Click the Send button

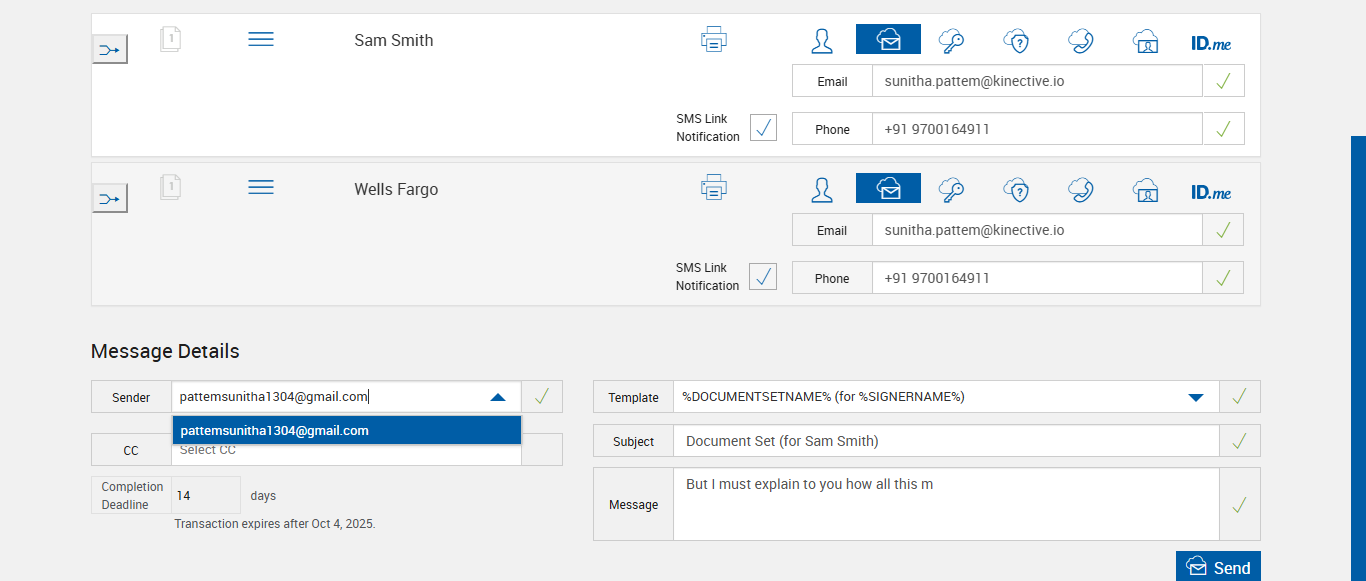1218,567
